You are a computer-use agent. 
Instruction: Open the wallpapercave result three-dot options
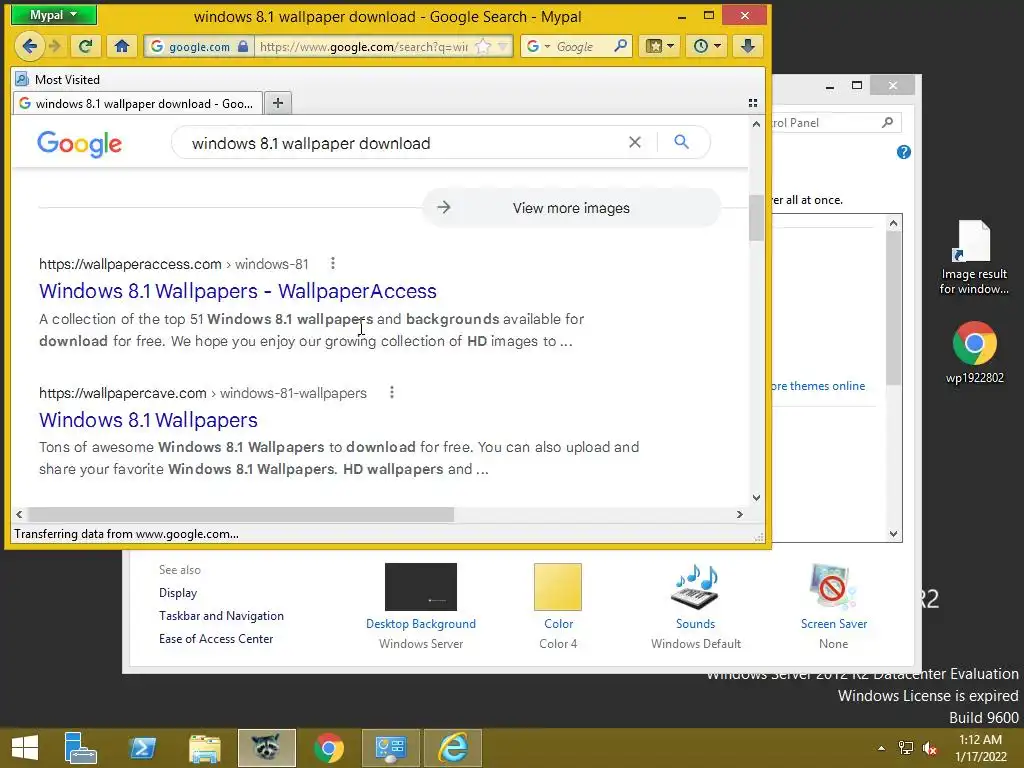392,392
